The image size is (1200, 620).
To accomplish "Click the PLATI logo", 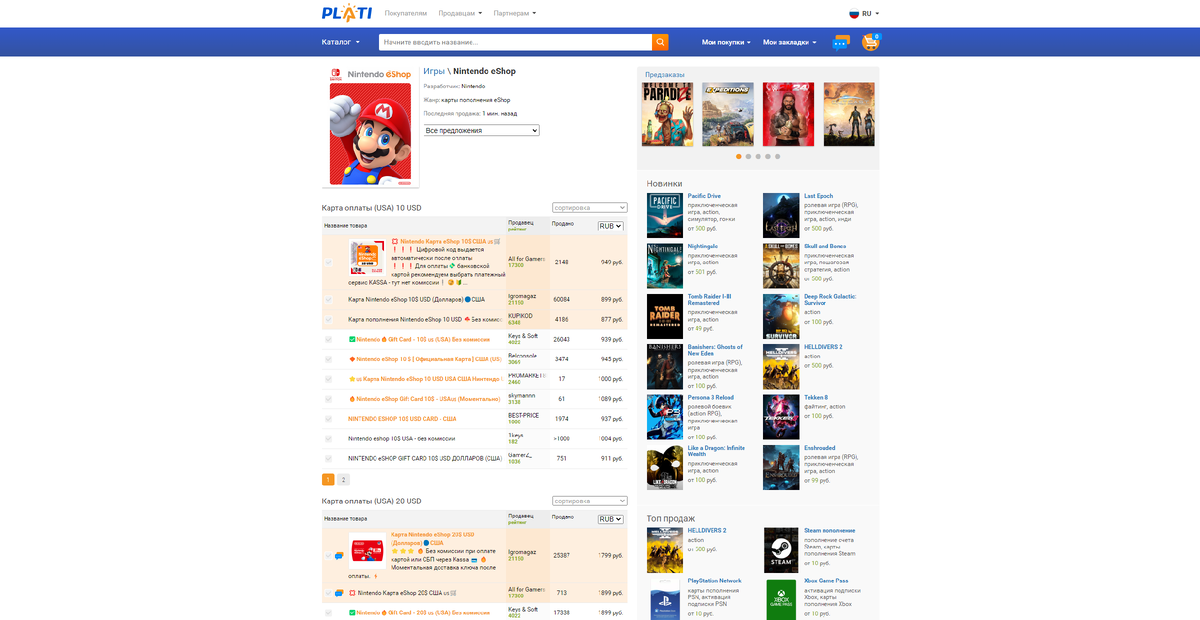I will click(346, 13).
